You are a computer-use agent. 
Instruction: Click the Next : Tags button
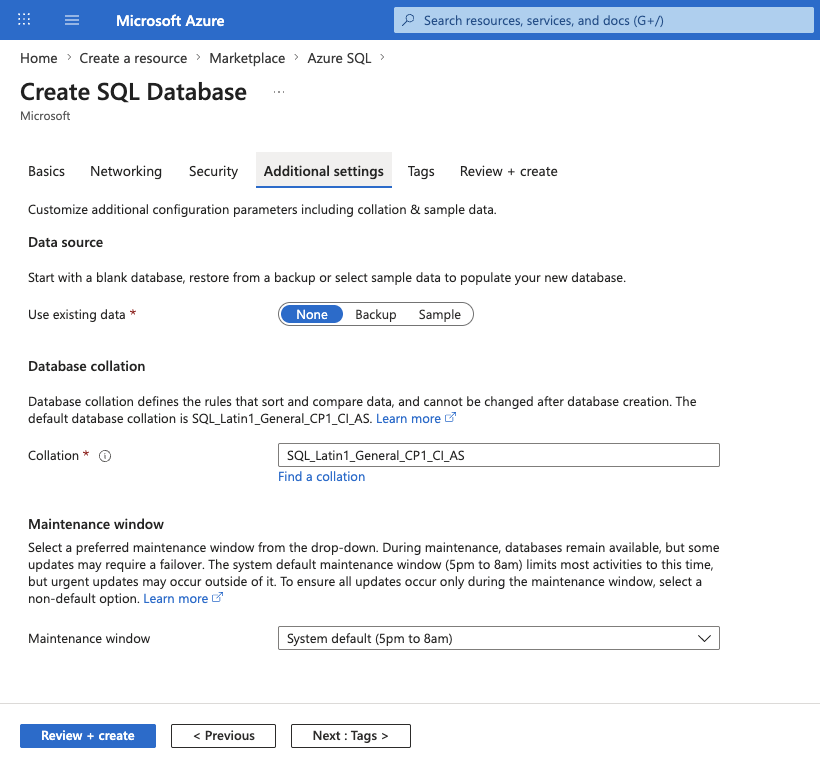(351, 736)
